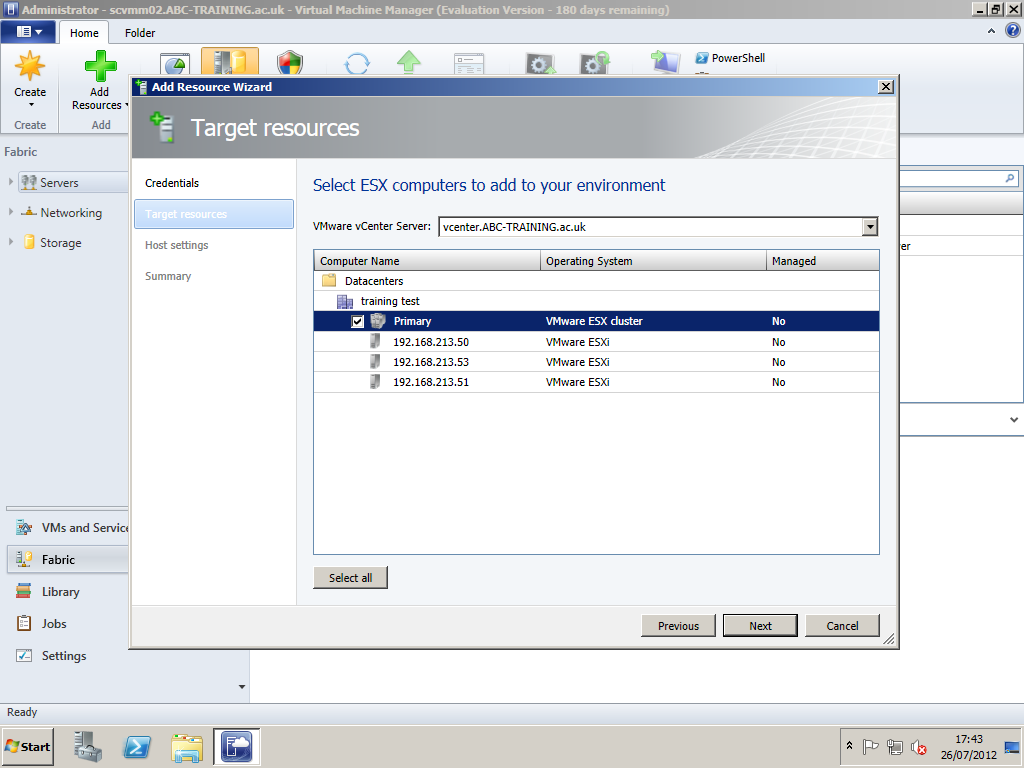This screenshot has width=1024, height=768.
Task: Click the training test datacenter icon
Action: pyautogui.click(x=345, y=301)
